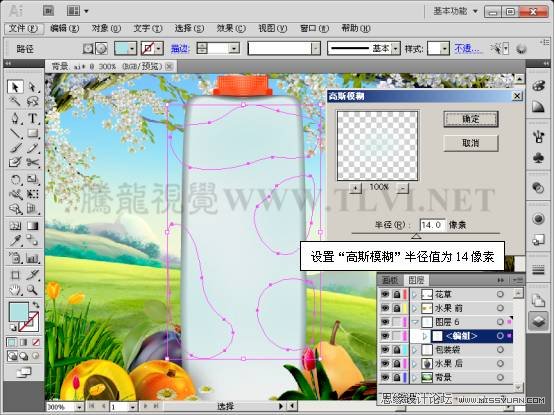Select the Direct Selection tool
The image size is (555, 415).
(32, 87)
